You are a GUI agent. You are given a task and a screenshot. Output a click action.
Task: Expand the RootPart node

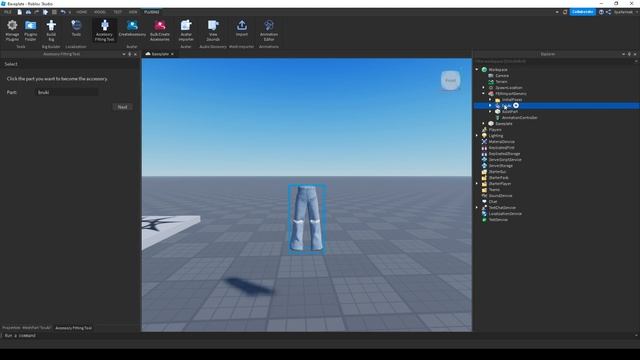(x=490, y=111)
